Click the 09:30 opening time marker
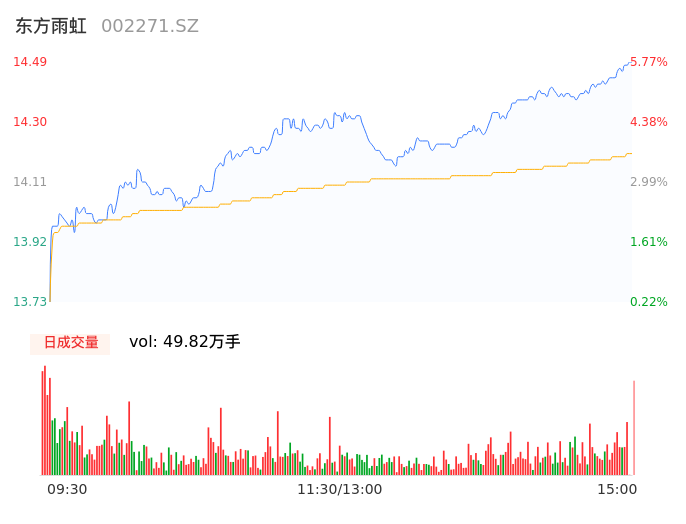The image size is (686, 524). click(x=67, y=489)
